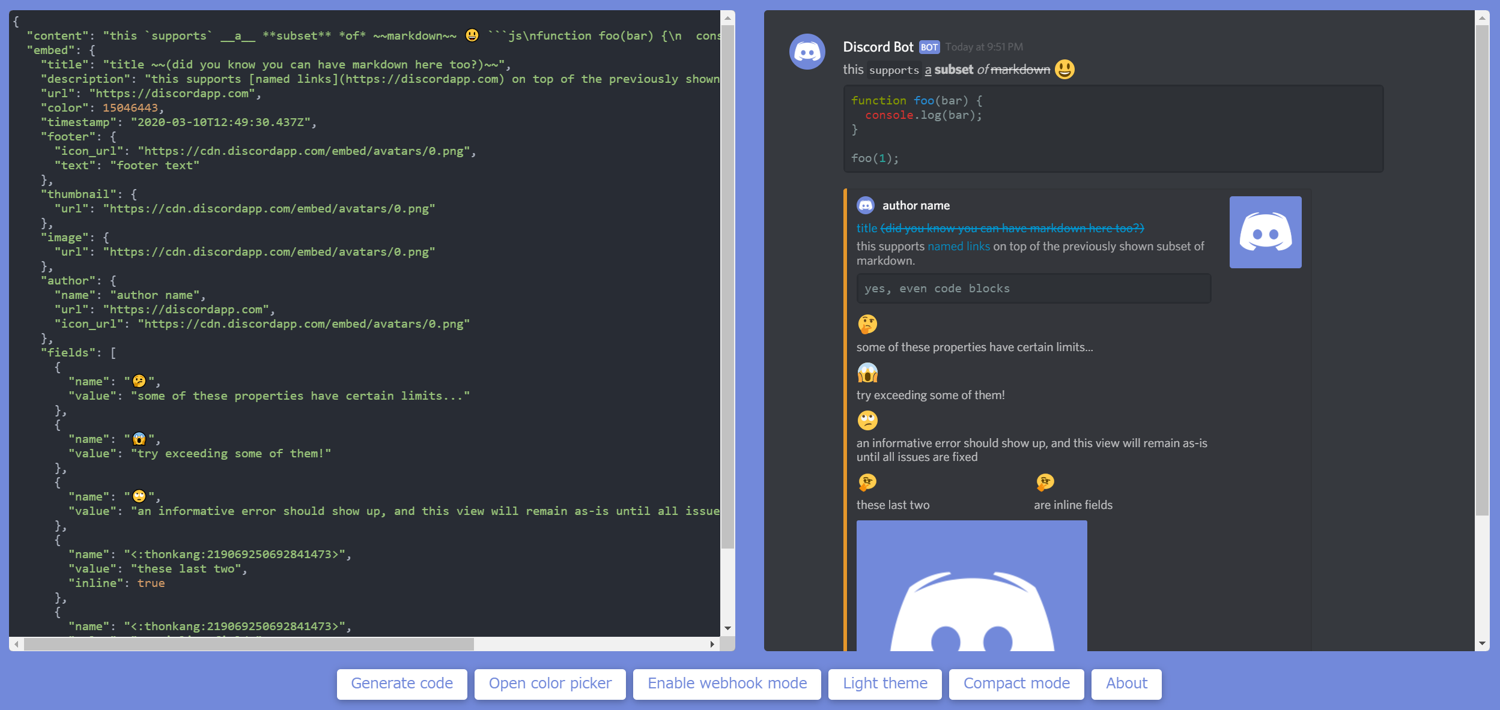Click the small author avatar icon in embed
1500x710 pixels.
pos(866,205)
